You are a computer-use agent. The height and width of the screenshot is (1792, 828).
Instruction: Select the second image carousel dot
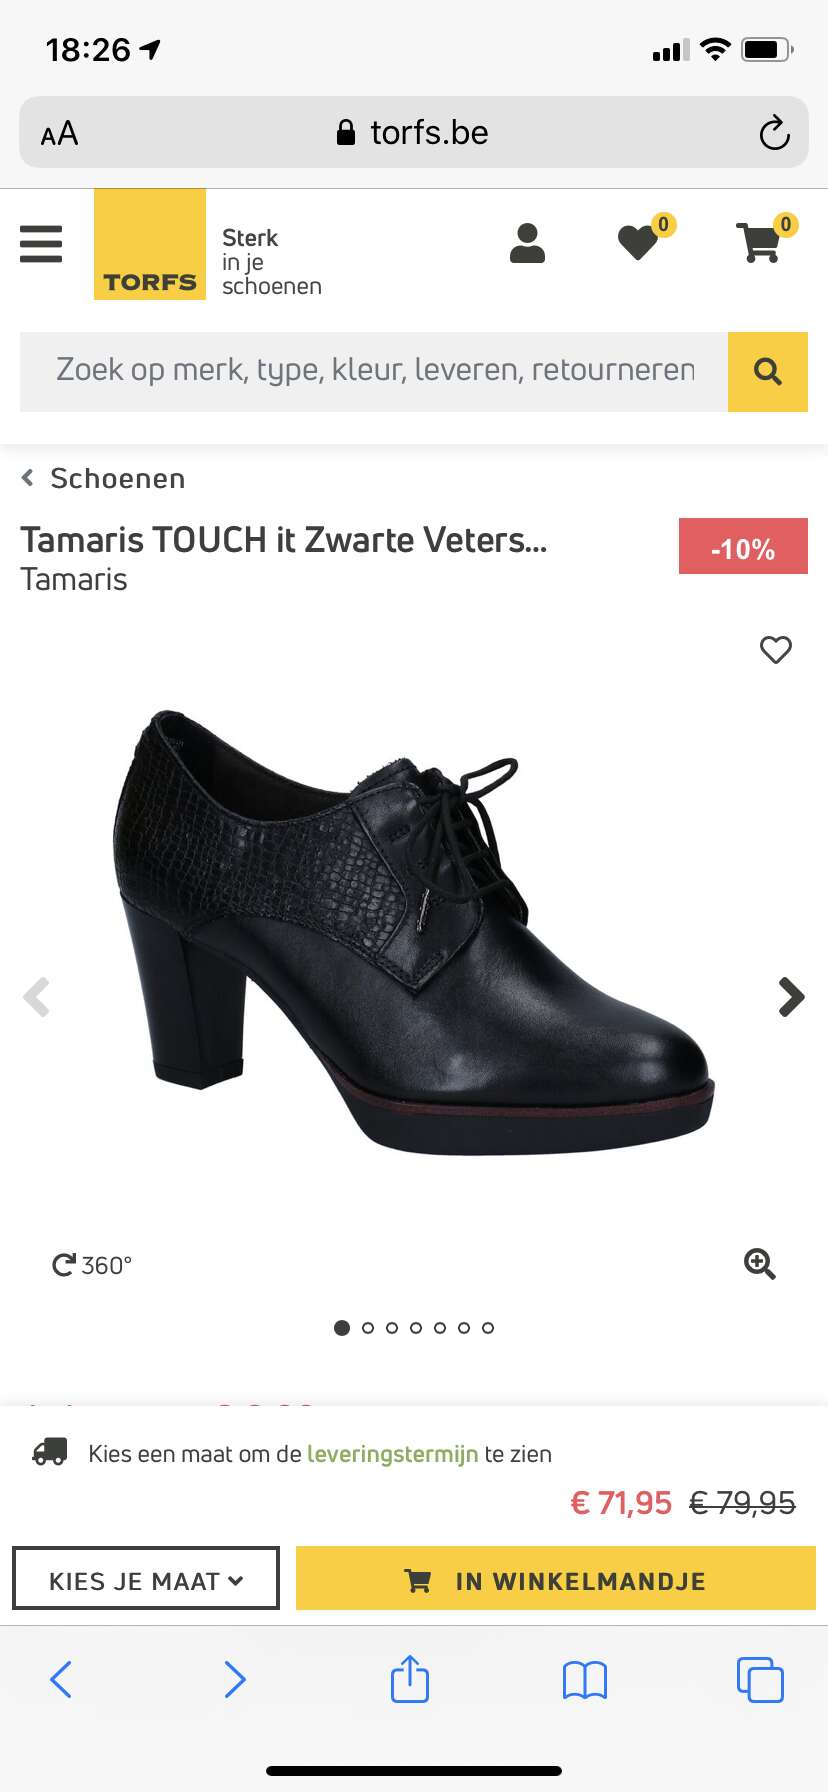coord(367,1328)
